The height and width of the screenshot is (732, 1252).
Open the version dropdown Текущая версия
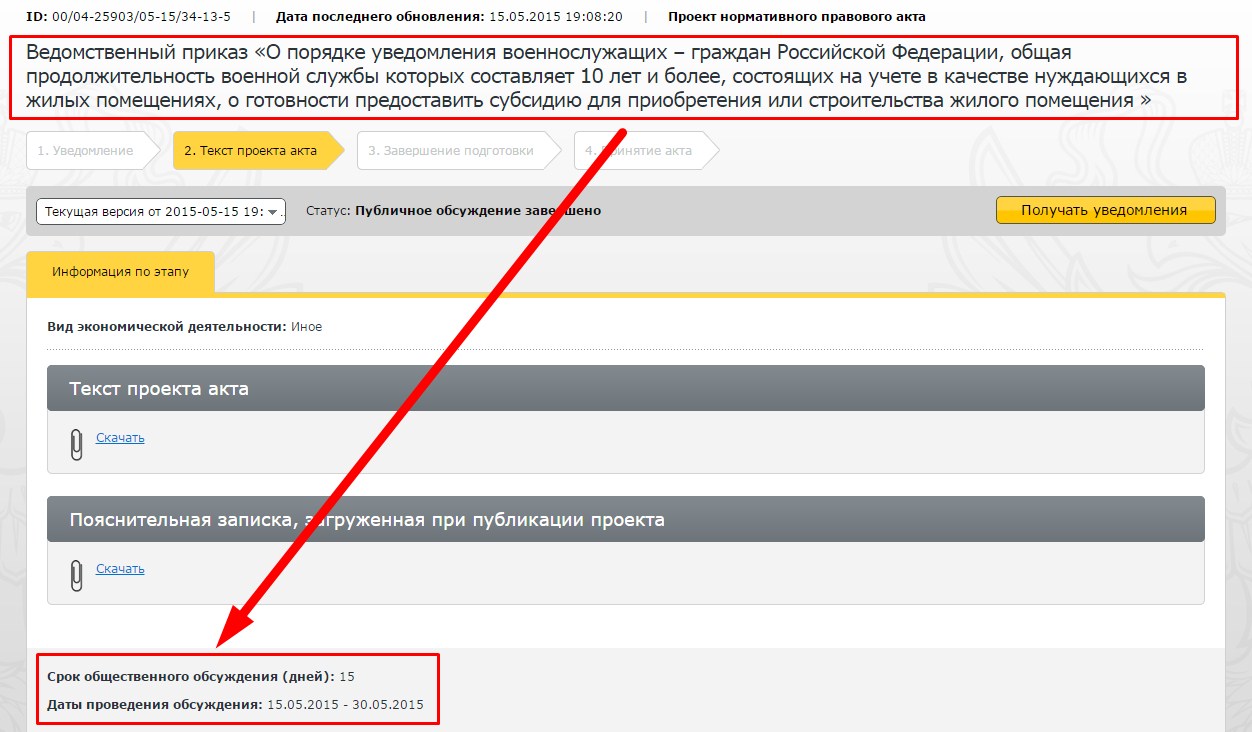(161, 211)
